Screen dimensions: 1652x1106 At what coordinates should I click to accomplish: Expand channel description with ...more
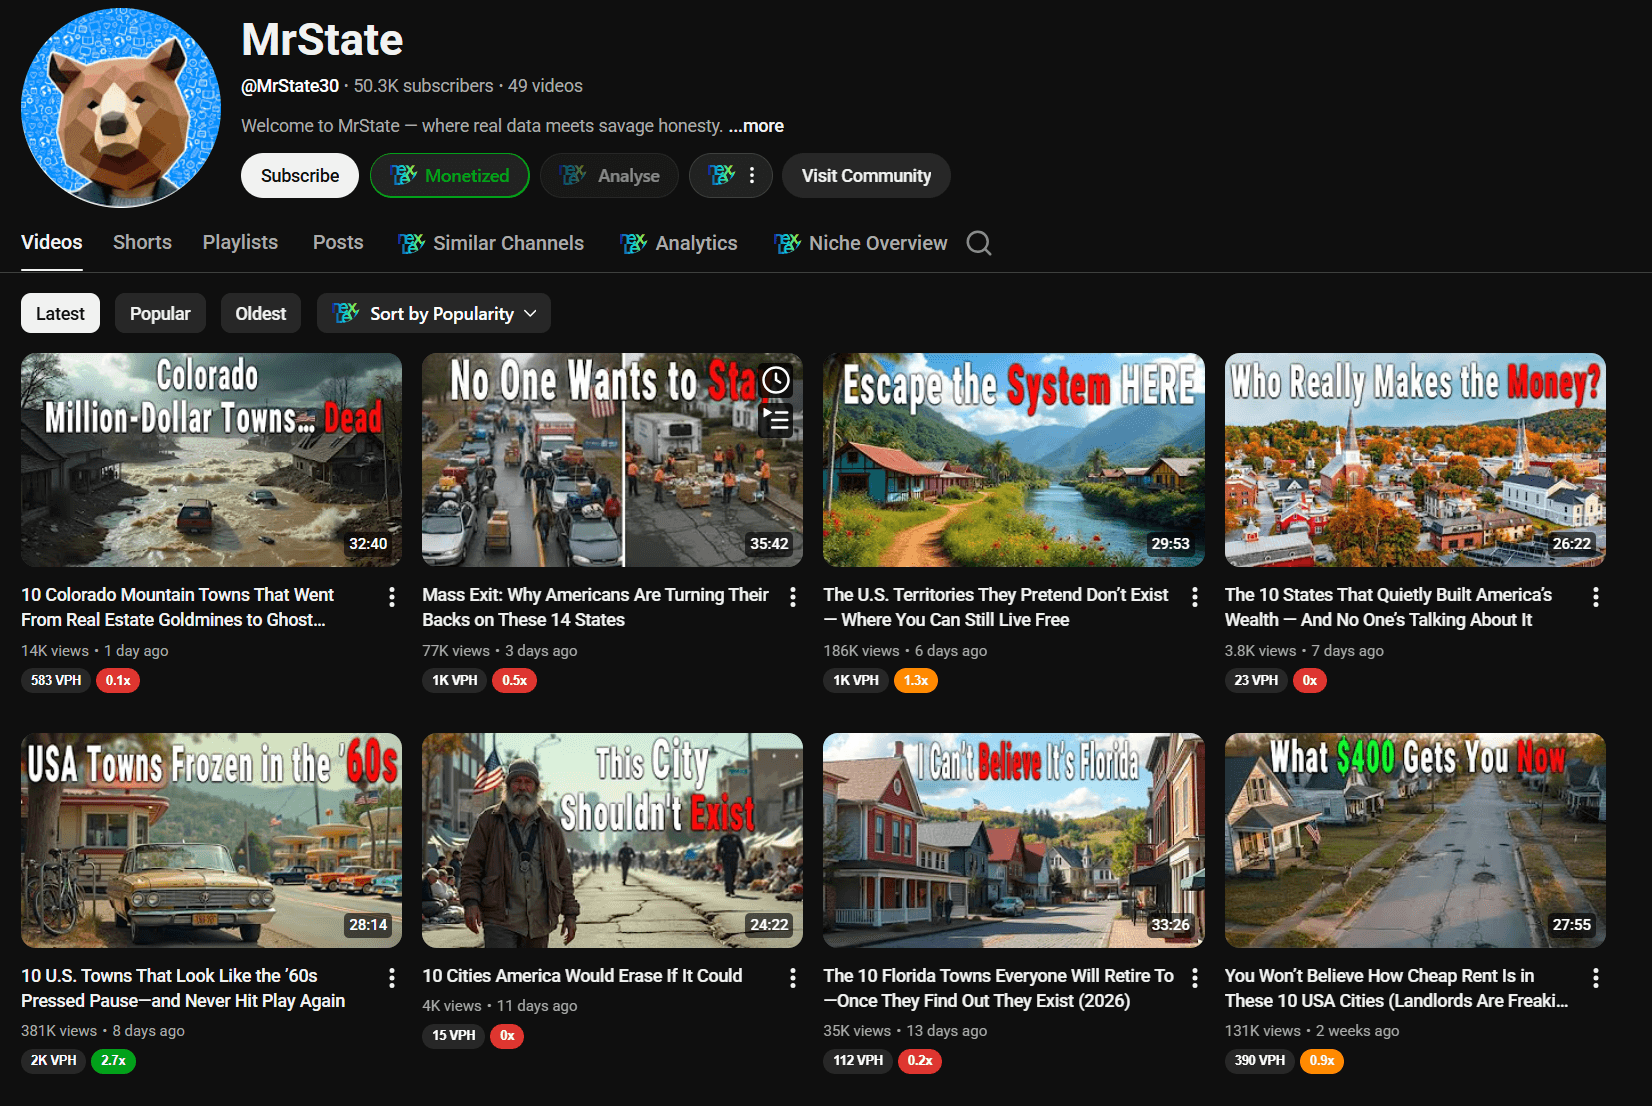coord(756,126)
